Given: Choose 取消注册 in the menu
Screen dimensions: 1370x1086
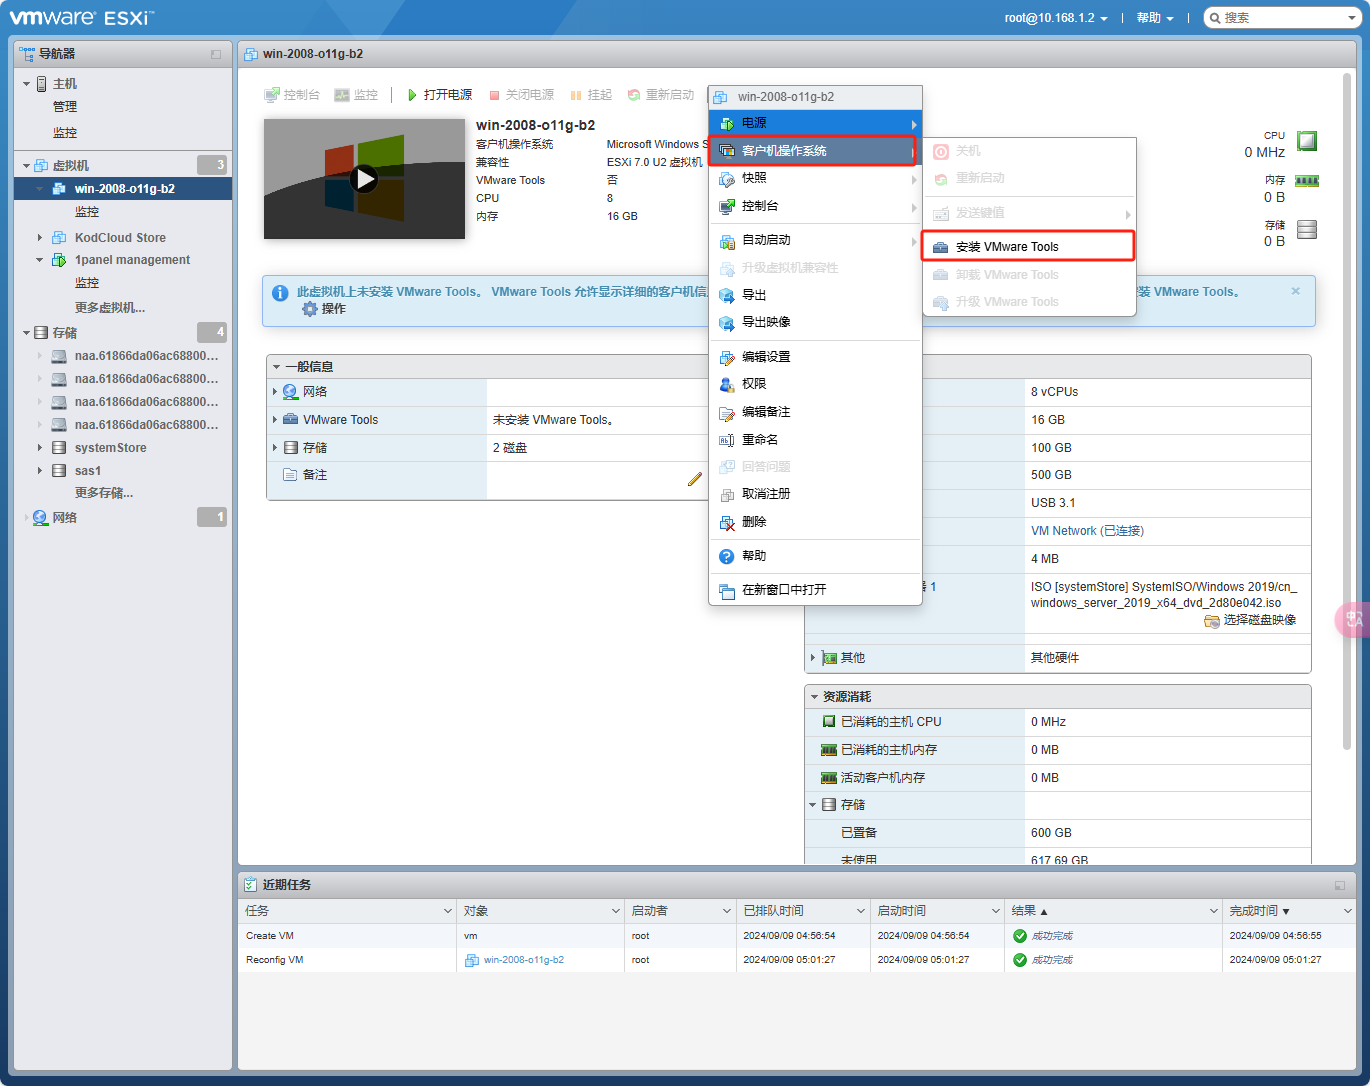Looking at the screenshot, I should (x=815, y=494).
